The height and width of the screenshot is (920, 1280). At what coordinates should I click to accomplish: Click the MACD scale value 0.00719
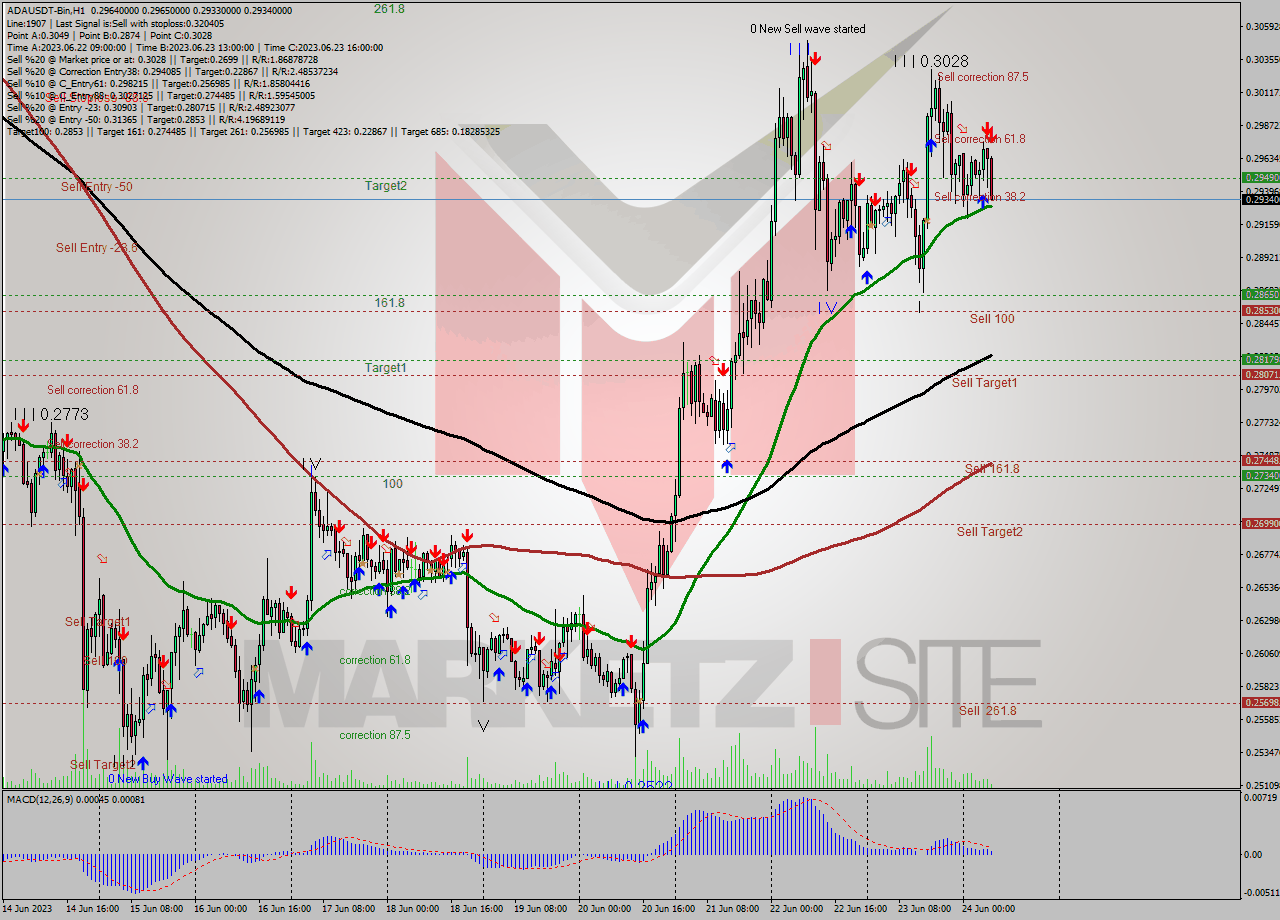tap(1260, 797)
